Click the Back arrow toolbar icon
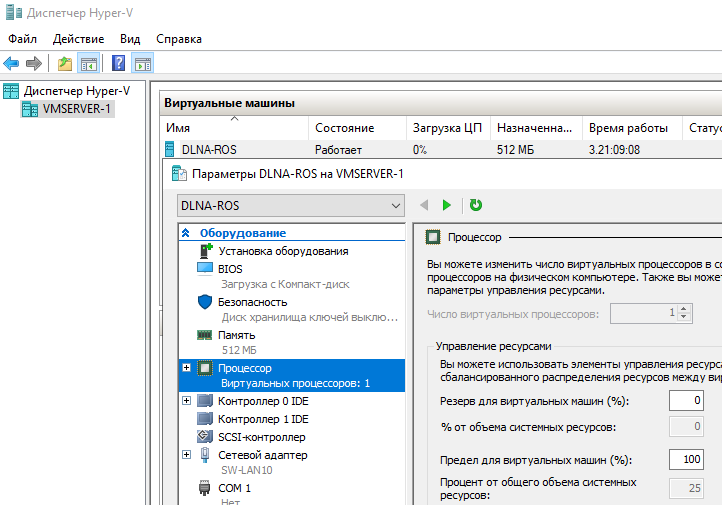The height and width of the screenshot is (505, 722). click(11, 63)
